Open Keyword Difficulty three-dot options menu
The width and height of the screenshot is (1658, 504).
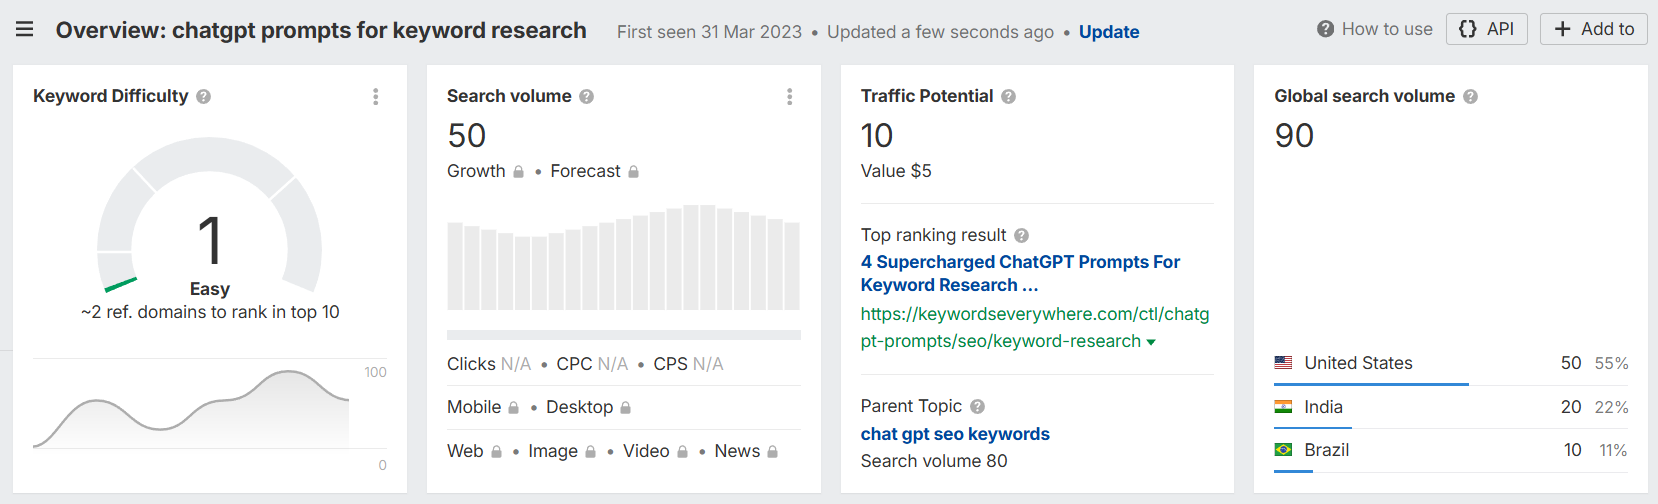(376, 97)
